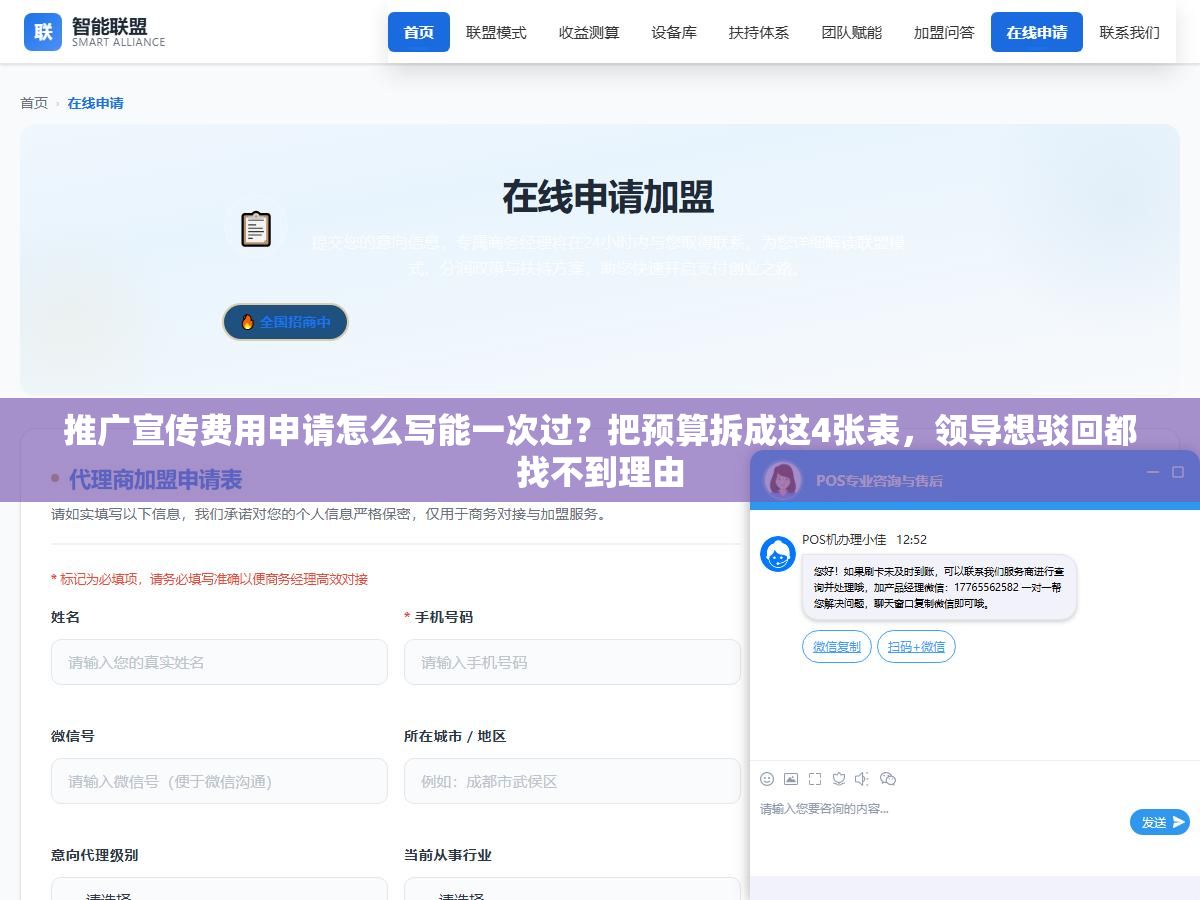
Task: Click the POS专业咨询与售后 chat title
Action: tap(879, 480)
